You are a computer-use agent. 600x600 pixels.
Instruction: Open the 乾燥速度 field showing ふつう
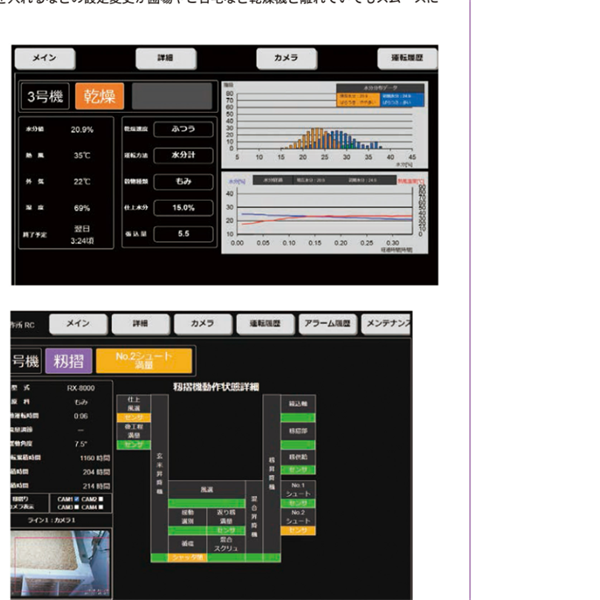coord(182,129)
